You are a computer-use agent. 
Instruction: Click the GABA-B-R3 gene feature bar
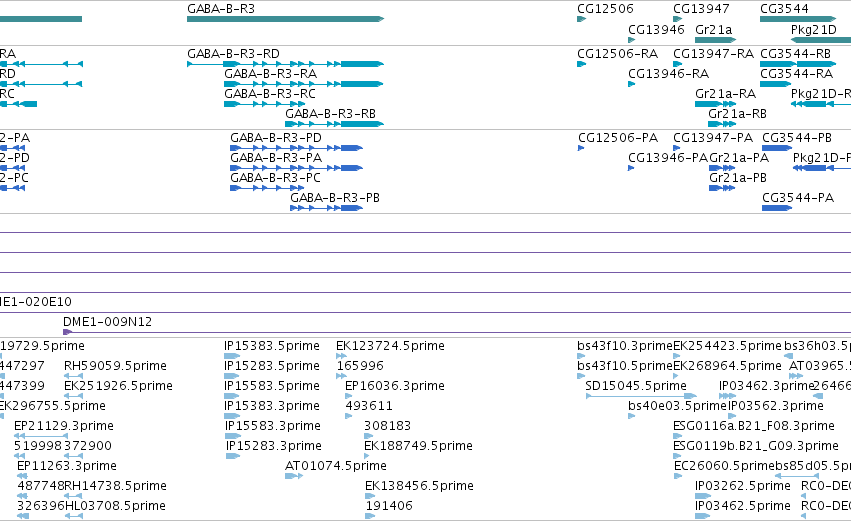(285, 19)
